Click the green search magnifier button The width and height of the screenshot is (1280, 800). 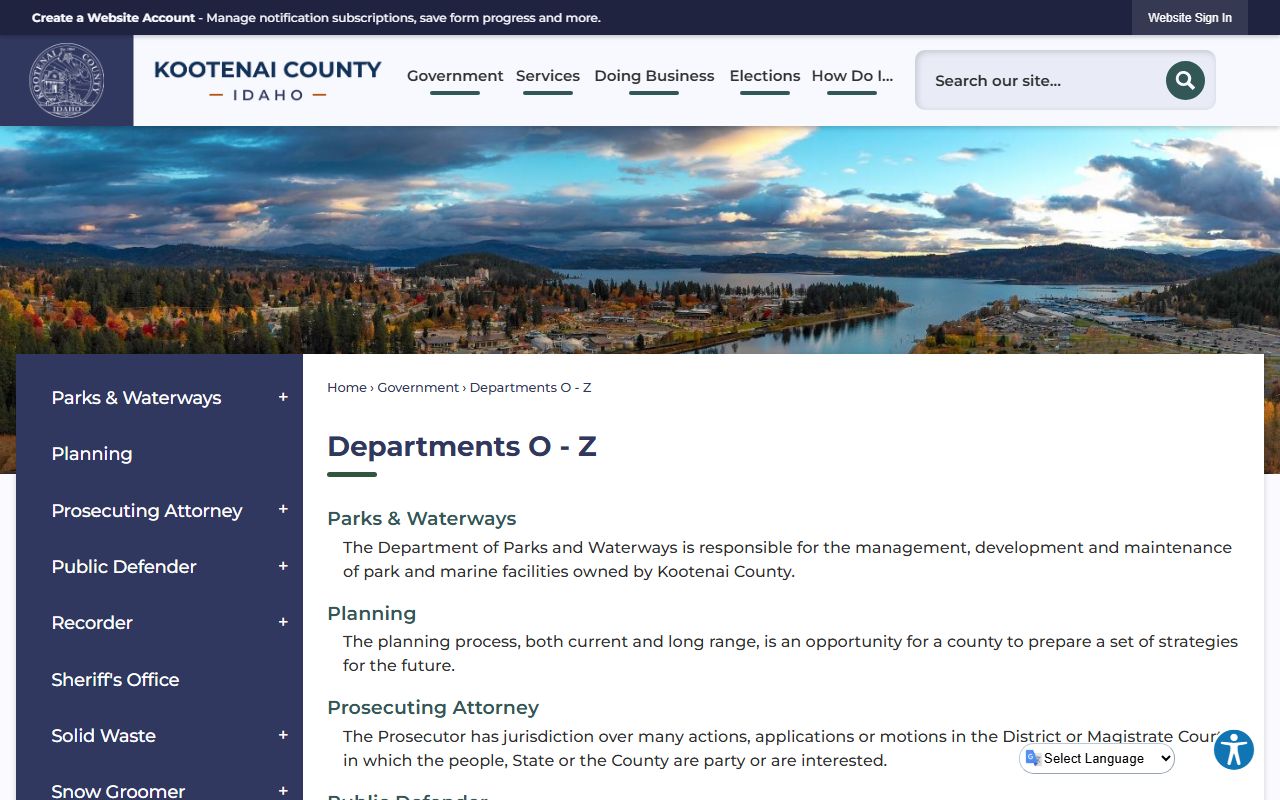(1185, 80)
